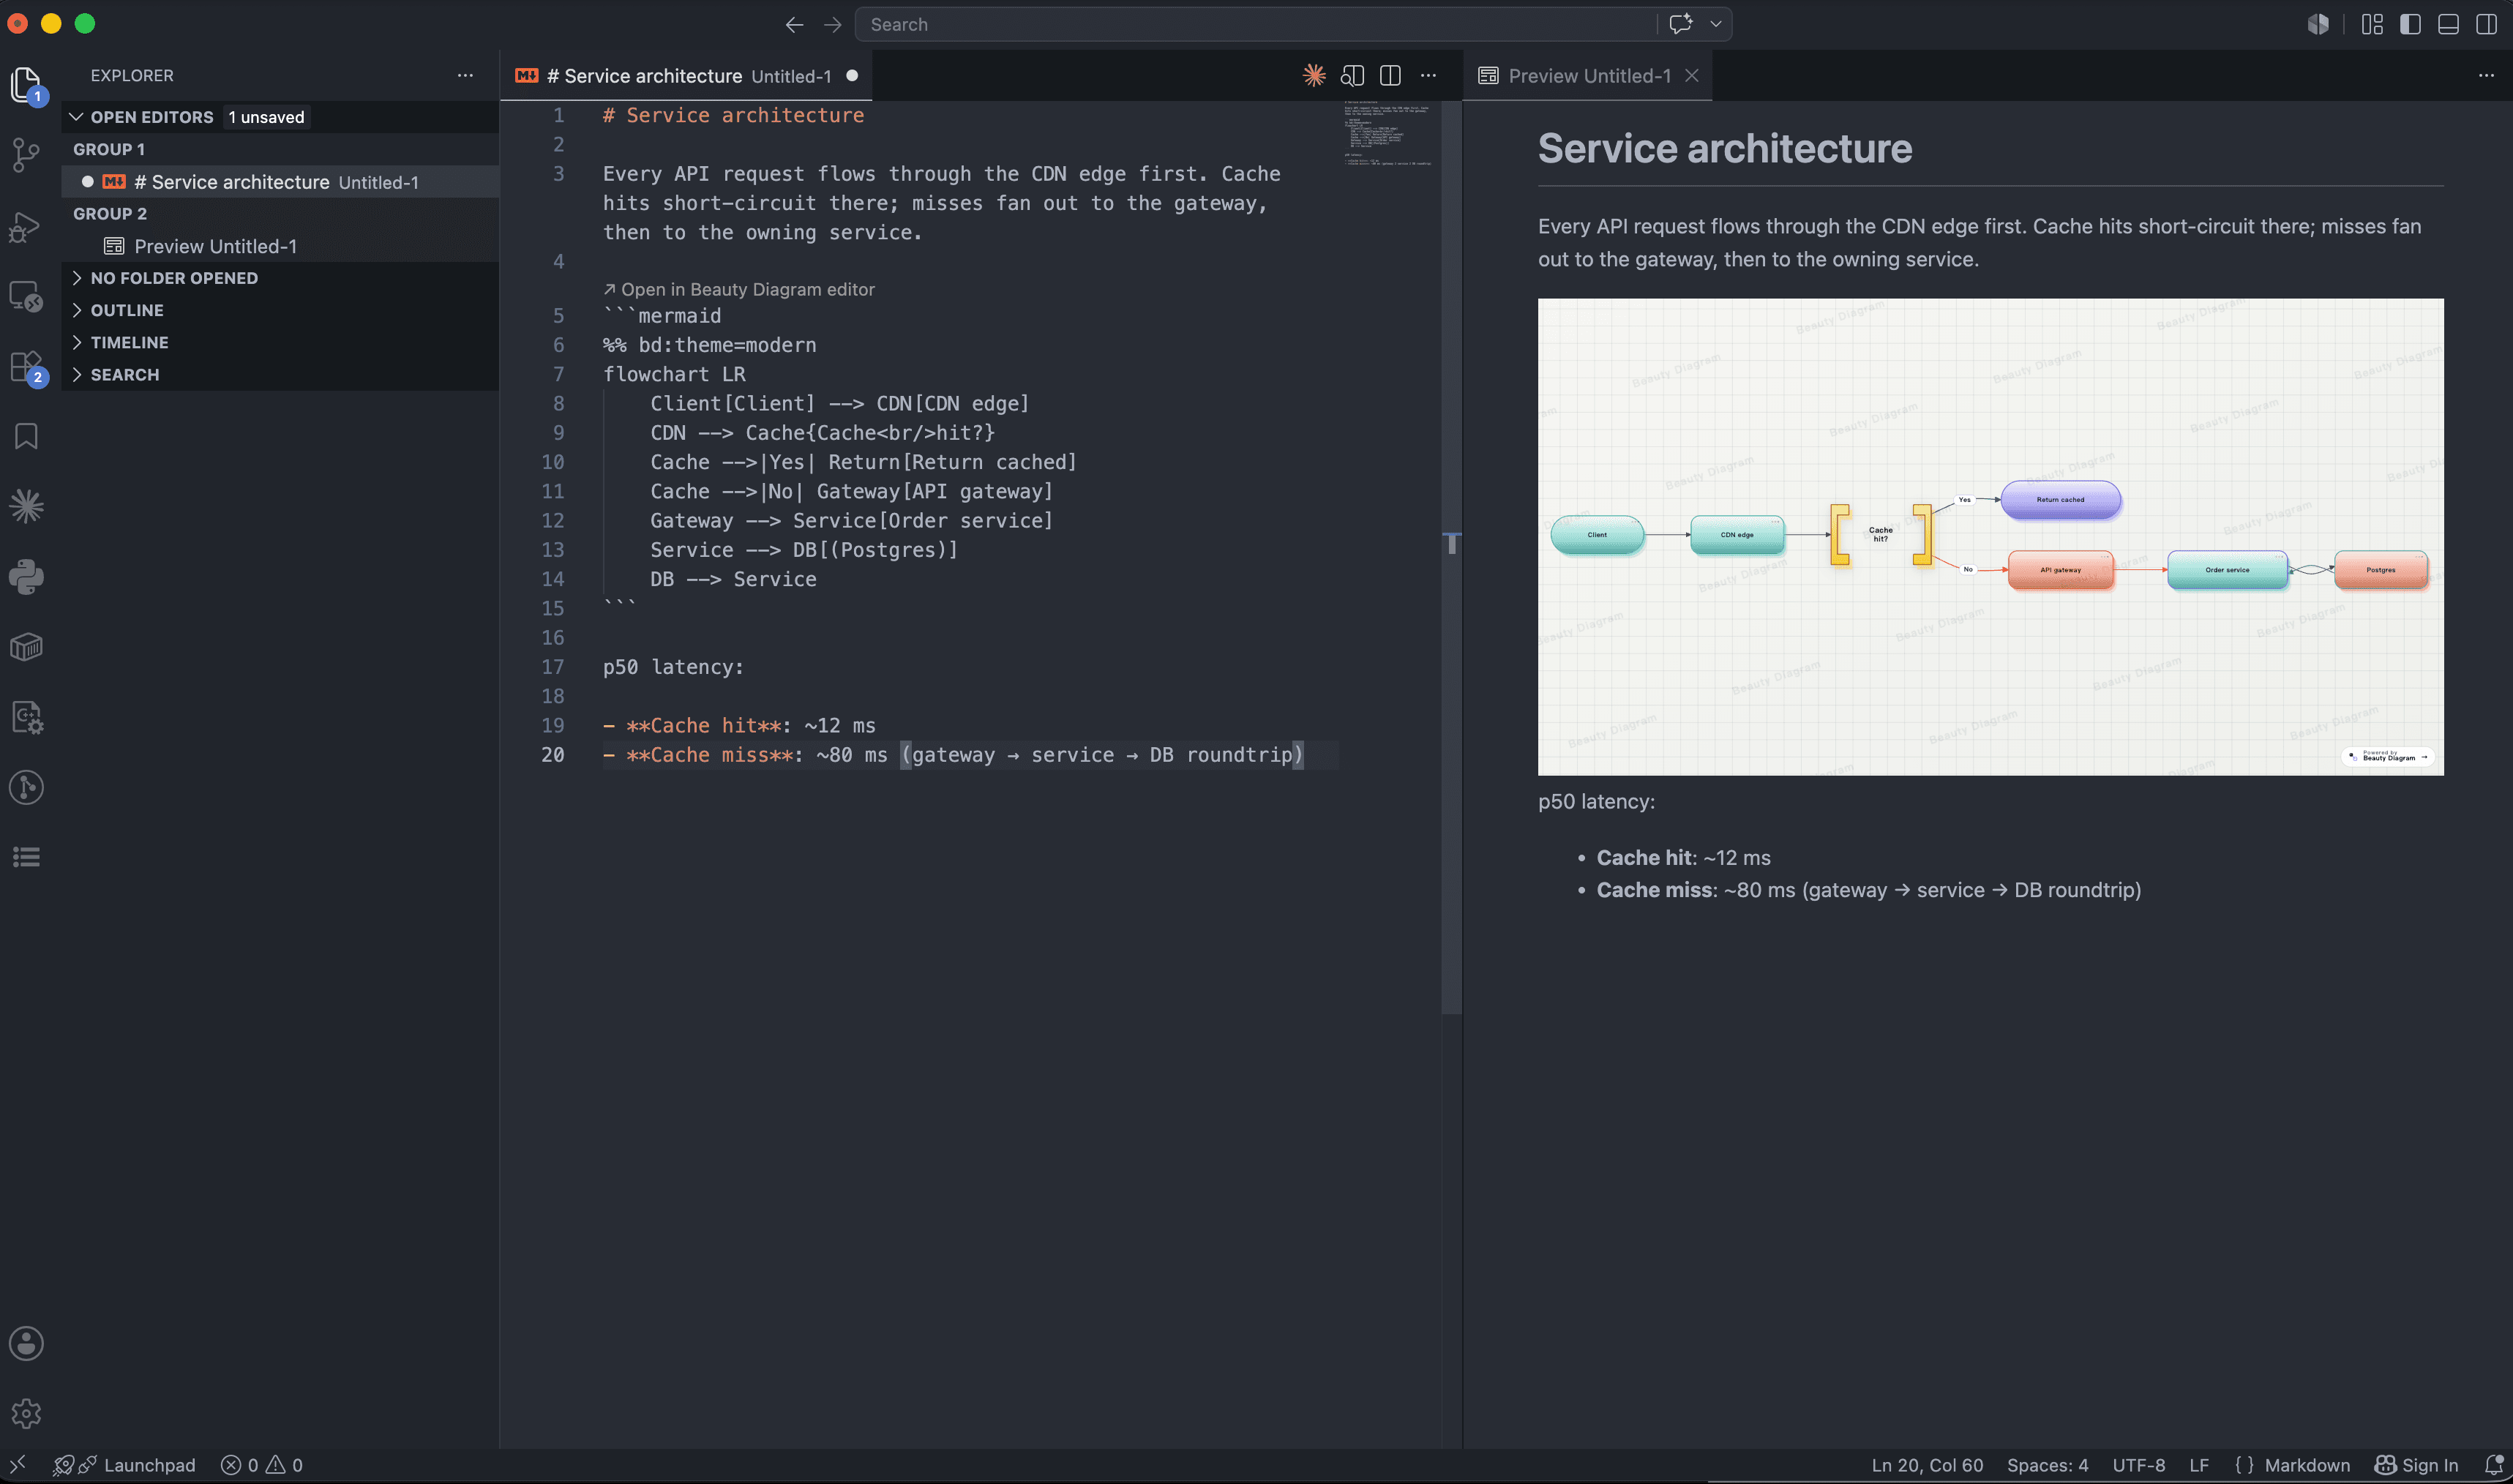Click the remote window status bar icon
The height and width of the screenshot is (1484, 2513).
click(x=17, y=1465)
